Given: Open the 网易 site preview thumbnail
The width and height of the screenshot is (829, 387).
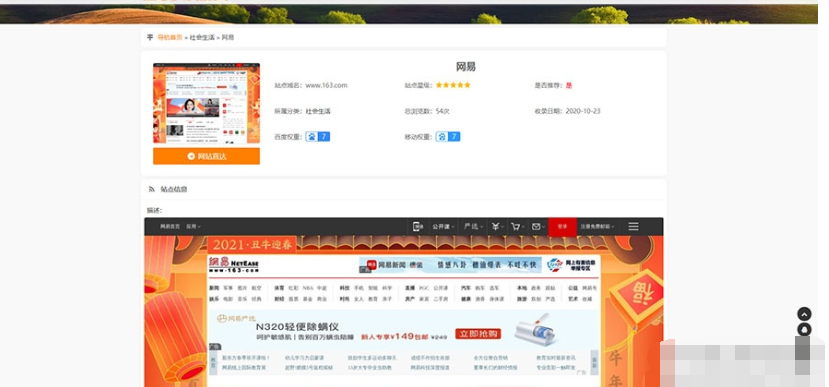Looking at the screenshot, I should pos(206,103).
